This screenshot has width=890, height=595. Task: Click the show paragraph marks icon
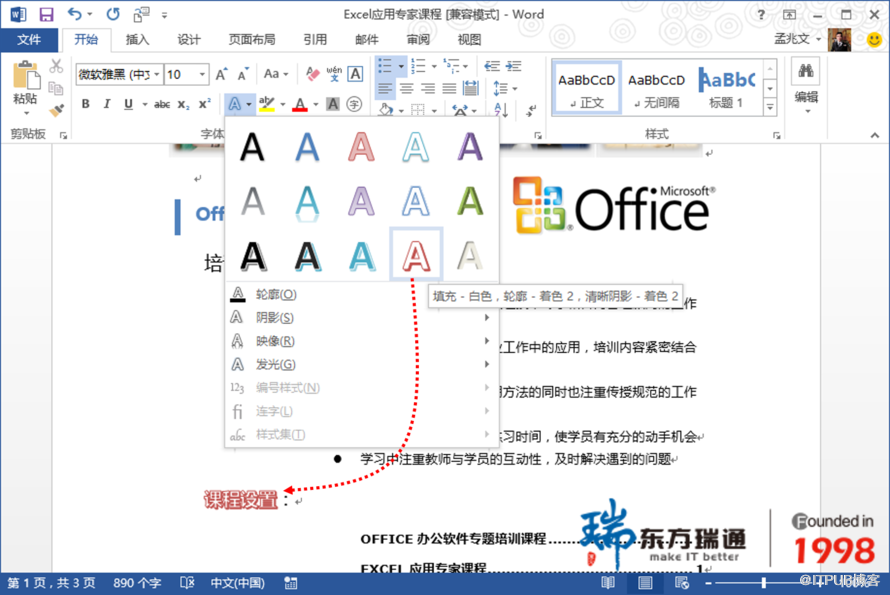(531, 110)
